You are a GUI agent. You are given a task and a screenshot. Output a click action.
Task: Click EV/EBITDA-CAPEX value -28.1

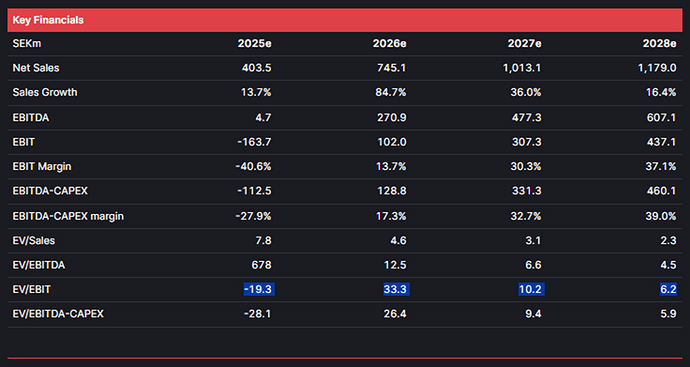(x=258, y=314)
